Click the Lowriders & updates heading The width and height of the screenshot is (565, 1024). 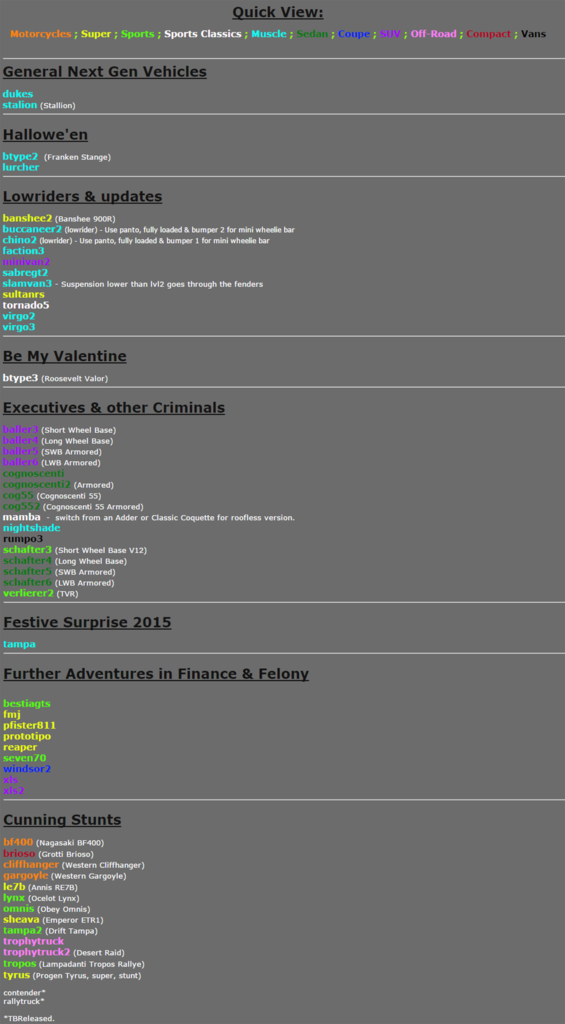tap(82, 197)
